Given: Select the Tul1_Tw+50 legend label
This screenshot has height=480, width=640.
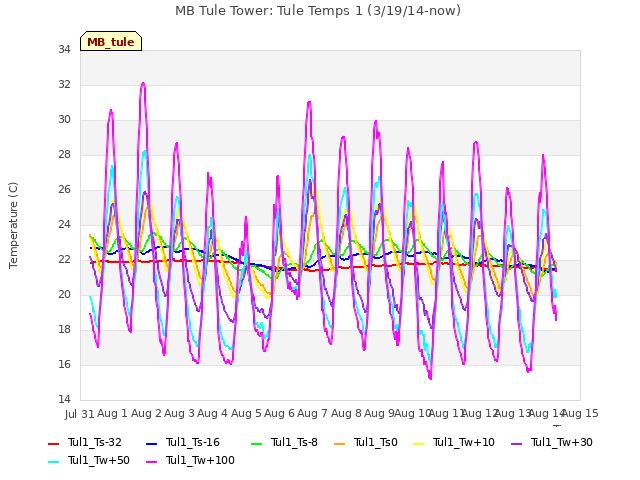Looking at the screenshot, I should point(99,460).
